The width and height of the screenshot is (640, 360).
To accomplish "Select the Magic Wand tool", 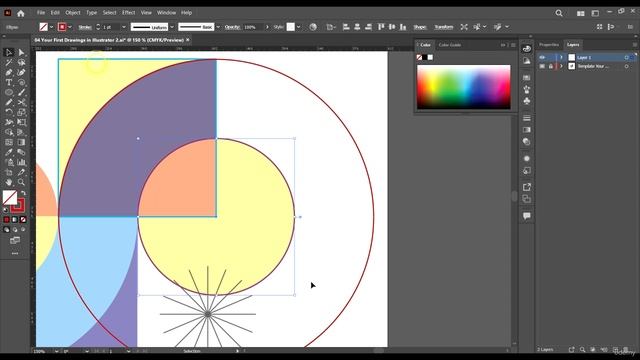I will (9, 62).
